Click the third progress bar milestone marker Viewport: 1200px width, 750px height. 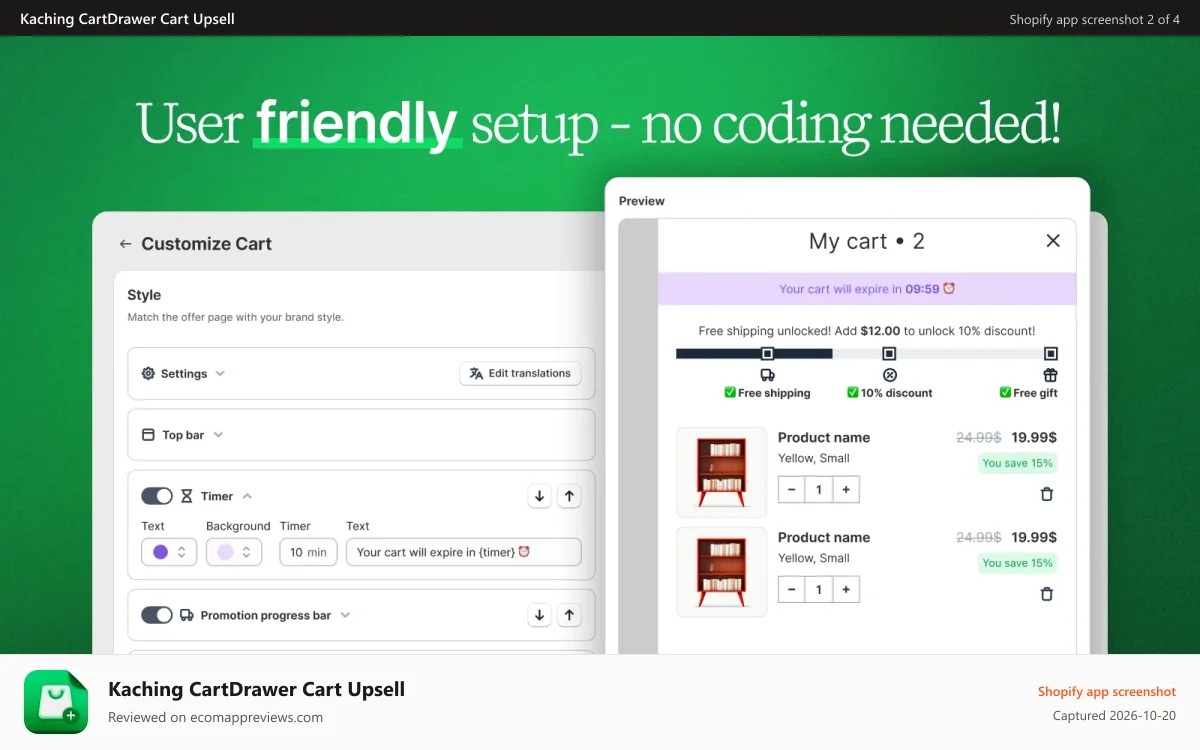[x=1051, y=353]
